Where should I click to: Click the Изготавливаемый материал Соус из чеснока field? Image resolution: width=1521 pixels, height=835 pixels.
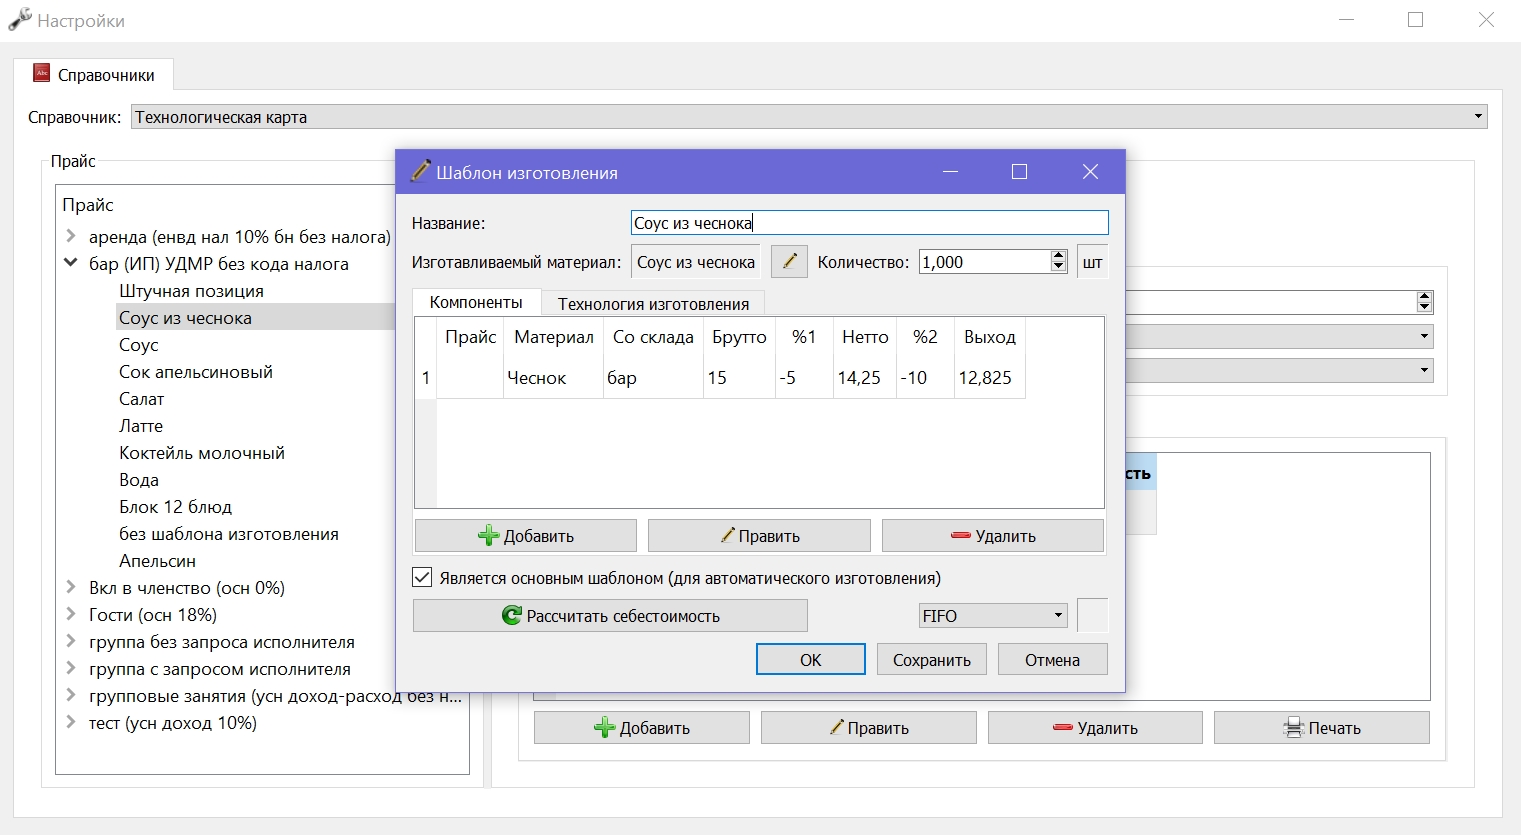[x=696, y=262]
